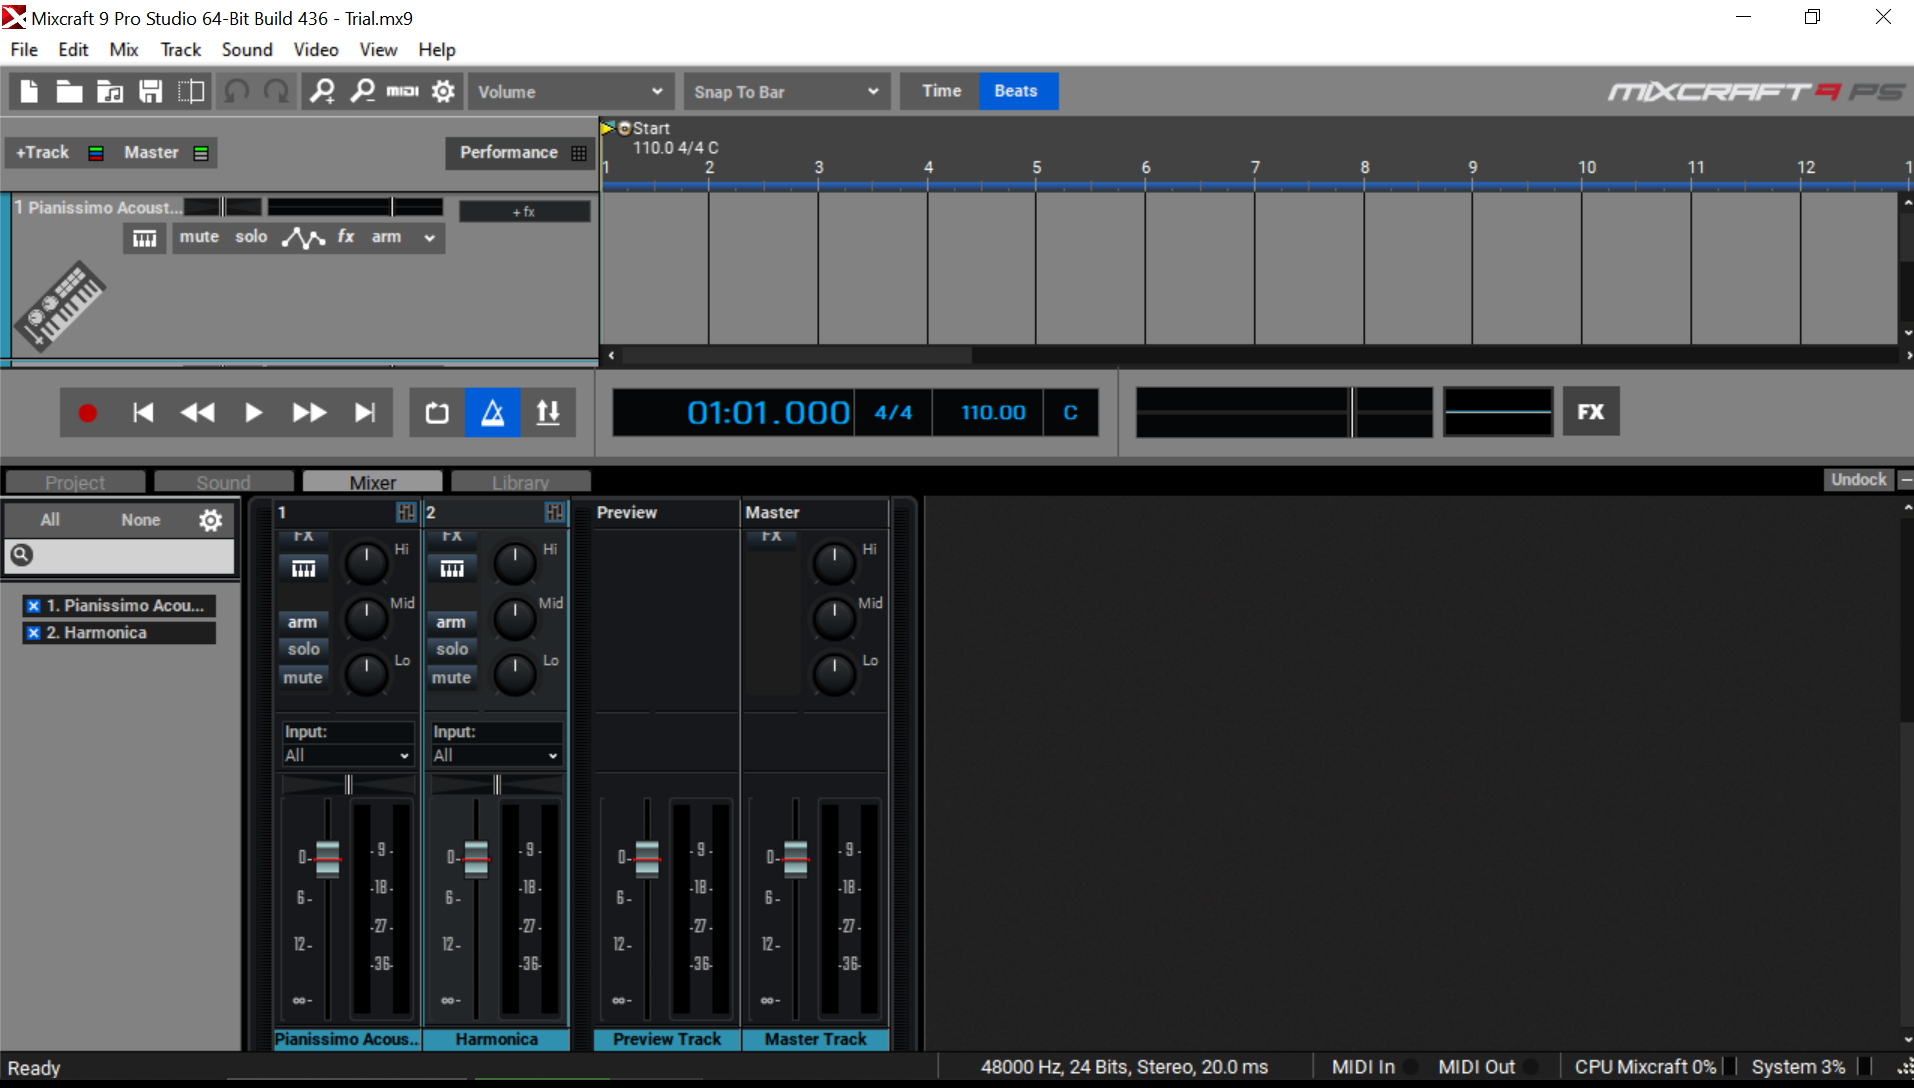Open time signature 4/4 selector
Viewport: 1914px width, 1088px height.
click(x=893, y=413)
